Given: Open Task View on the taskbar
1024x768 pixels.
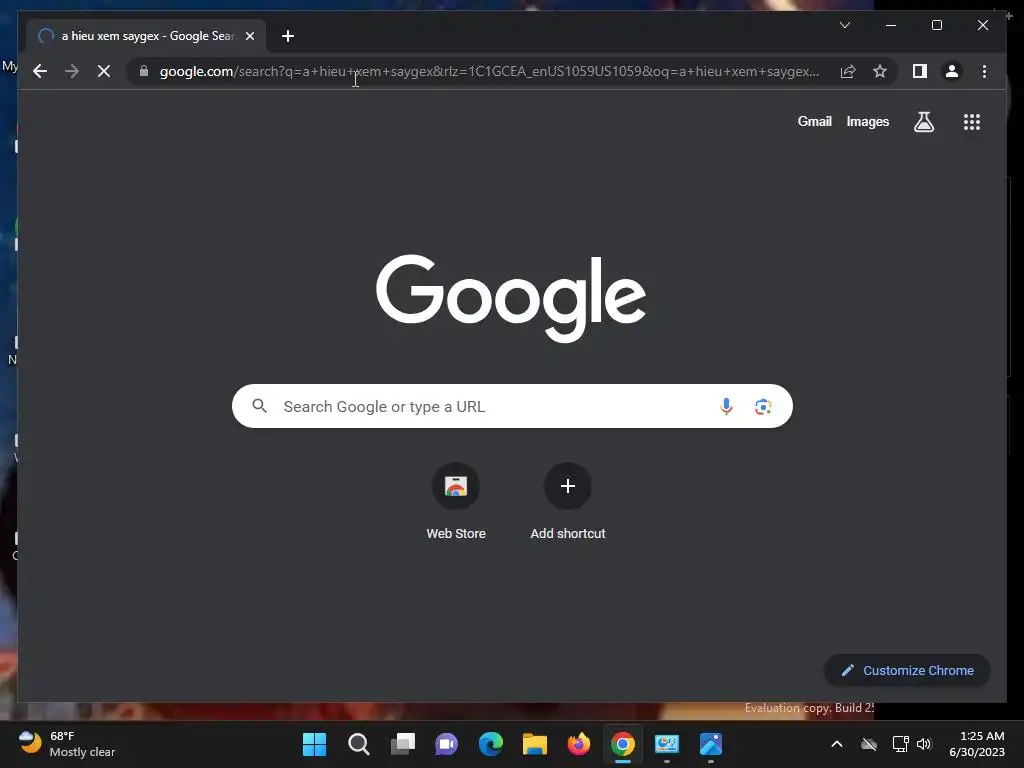Looking at the screenshot, I should pos(403,744).
